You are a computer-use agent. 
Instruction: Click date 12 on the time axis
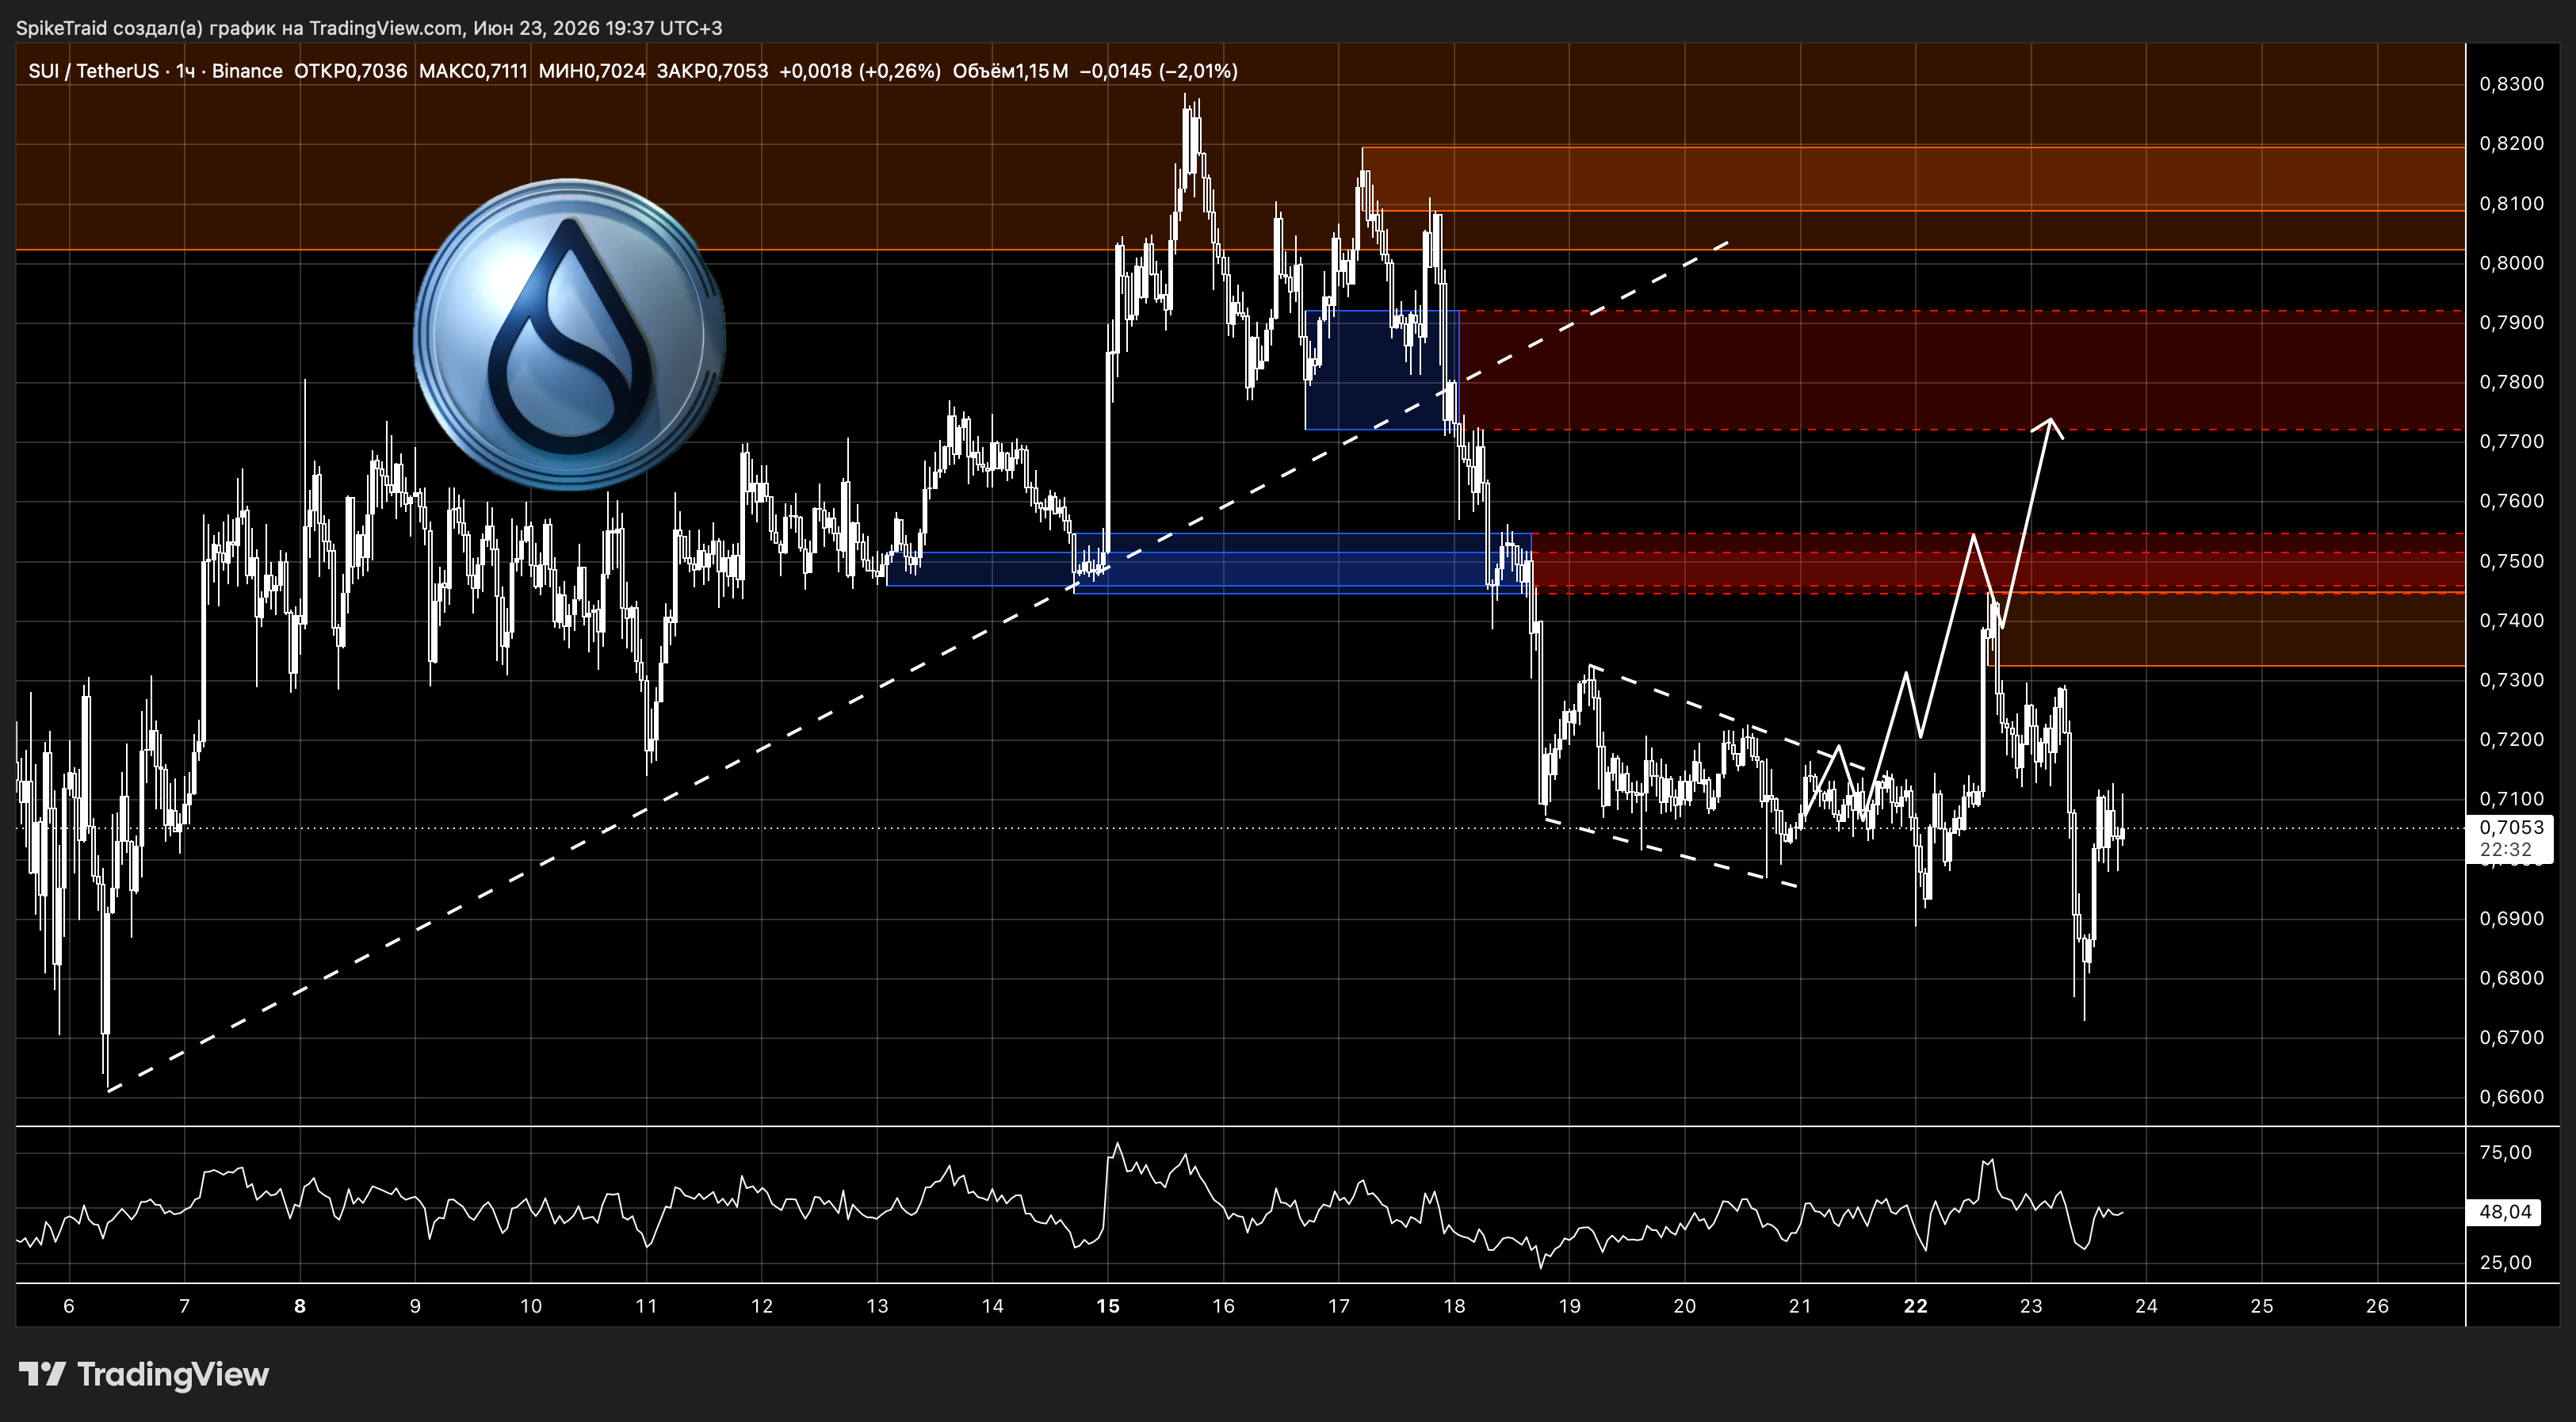762,1306
